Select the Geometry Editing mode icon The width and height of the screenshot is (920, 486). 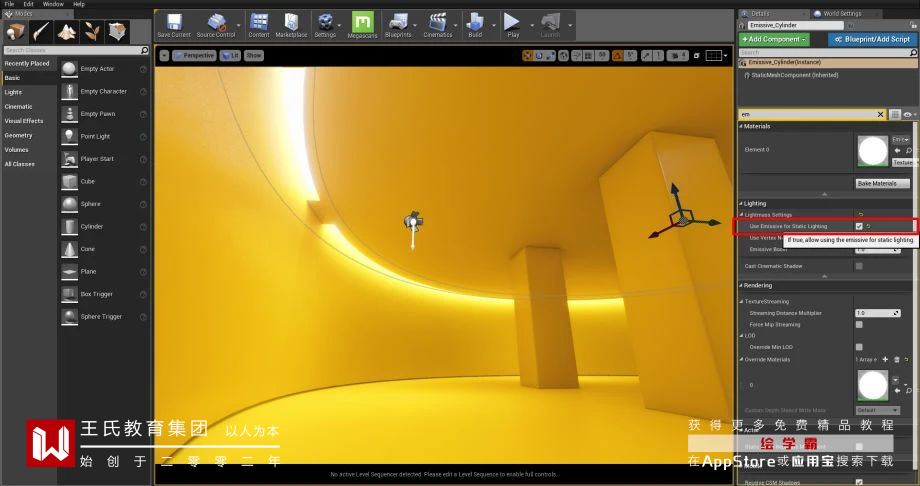(117, 31)
